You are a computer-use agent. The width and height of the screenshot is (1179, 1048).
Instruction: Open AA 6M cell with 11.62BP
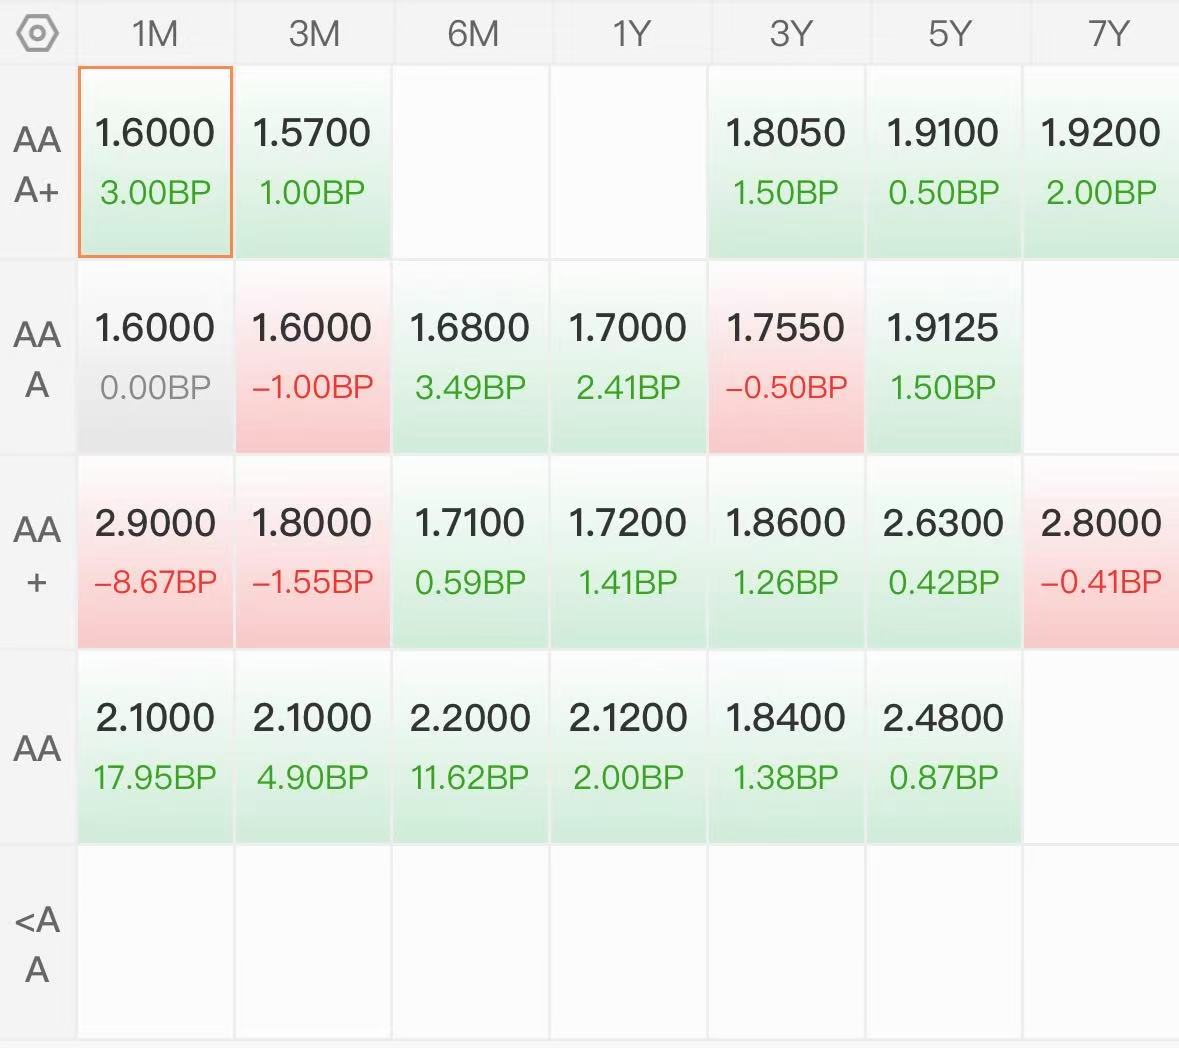[471, 747]
